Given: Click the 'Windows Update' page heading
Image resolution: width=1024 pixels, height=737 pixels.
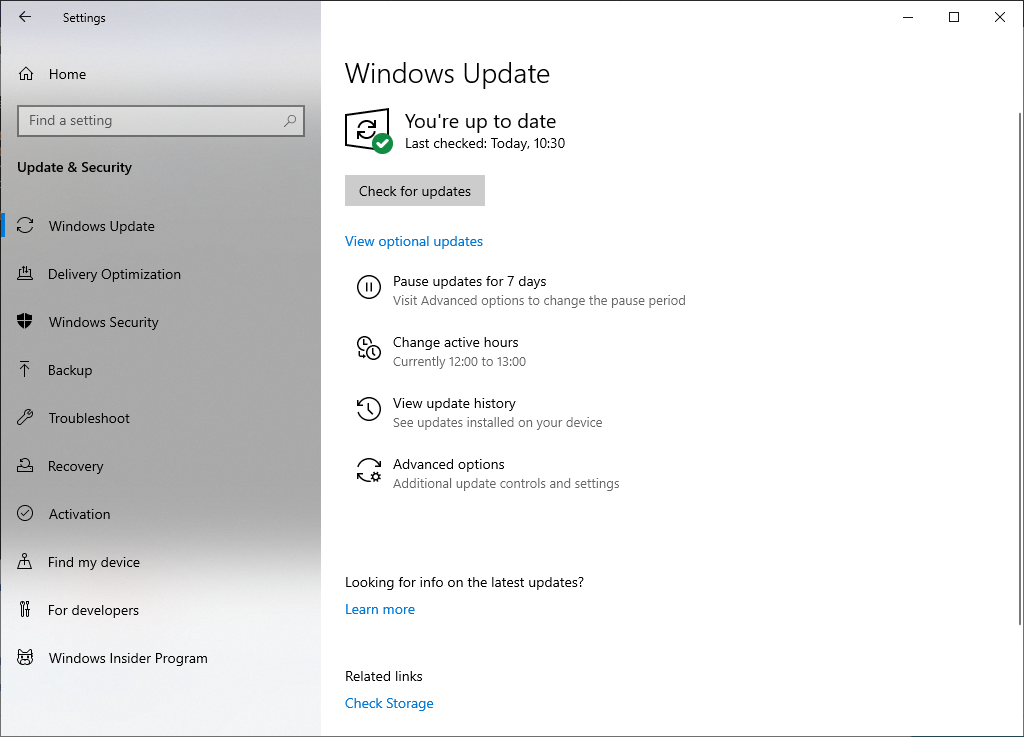Looking at the screenshot, I should tap(447, 74).
